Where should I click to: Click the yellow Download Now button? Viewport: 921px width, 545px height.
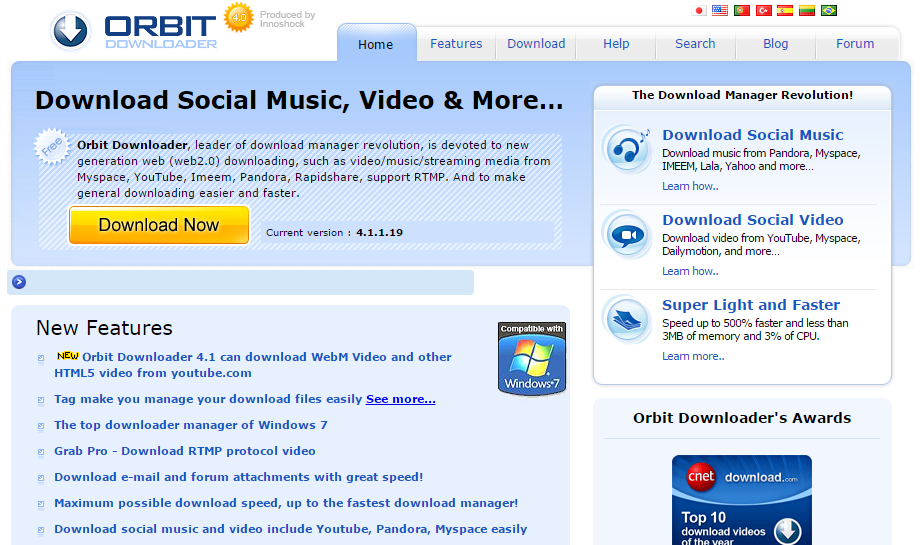(159, 225)
